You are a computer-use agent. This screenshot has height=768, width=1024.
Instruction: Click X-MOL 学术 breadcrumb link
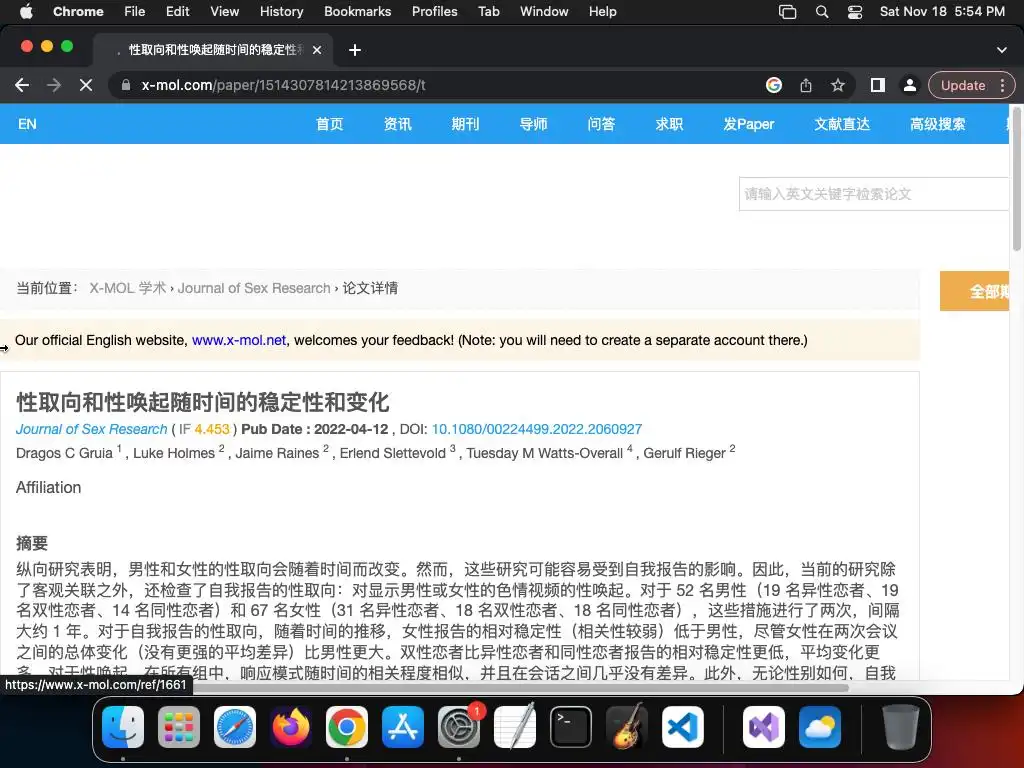(x=127, y=288)
